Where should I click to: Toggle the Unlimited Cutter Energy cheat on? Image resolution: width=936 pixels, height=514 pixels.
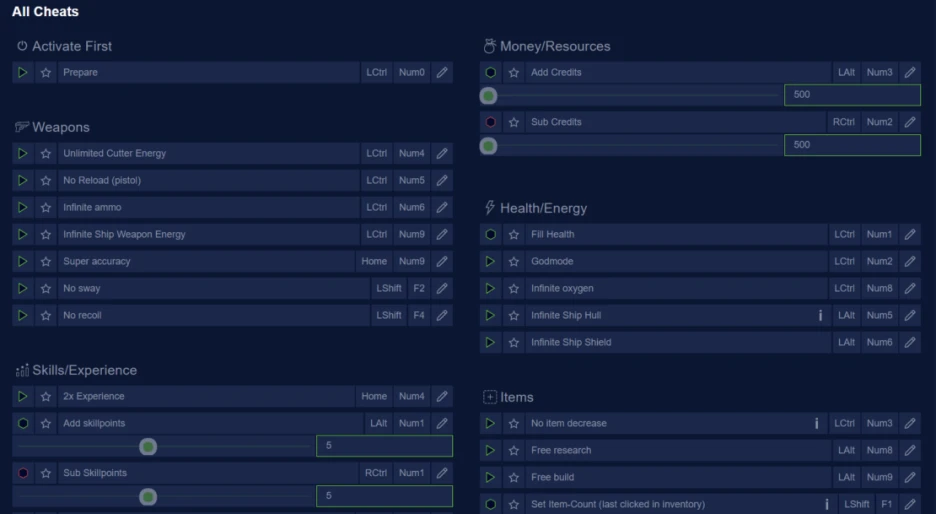[23, 153]
